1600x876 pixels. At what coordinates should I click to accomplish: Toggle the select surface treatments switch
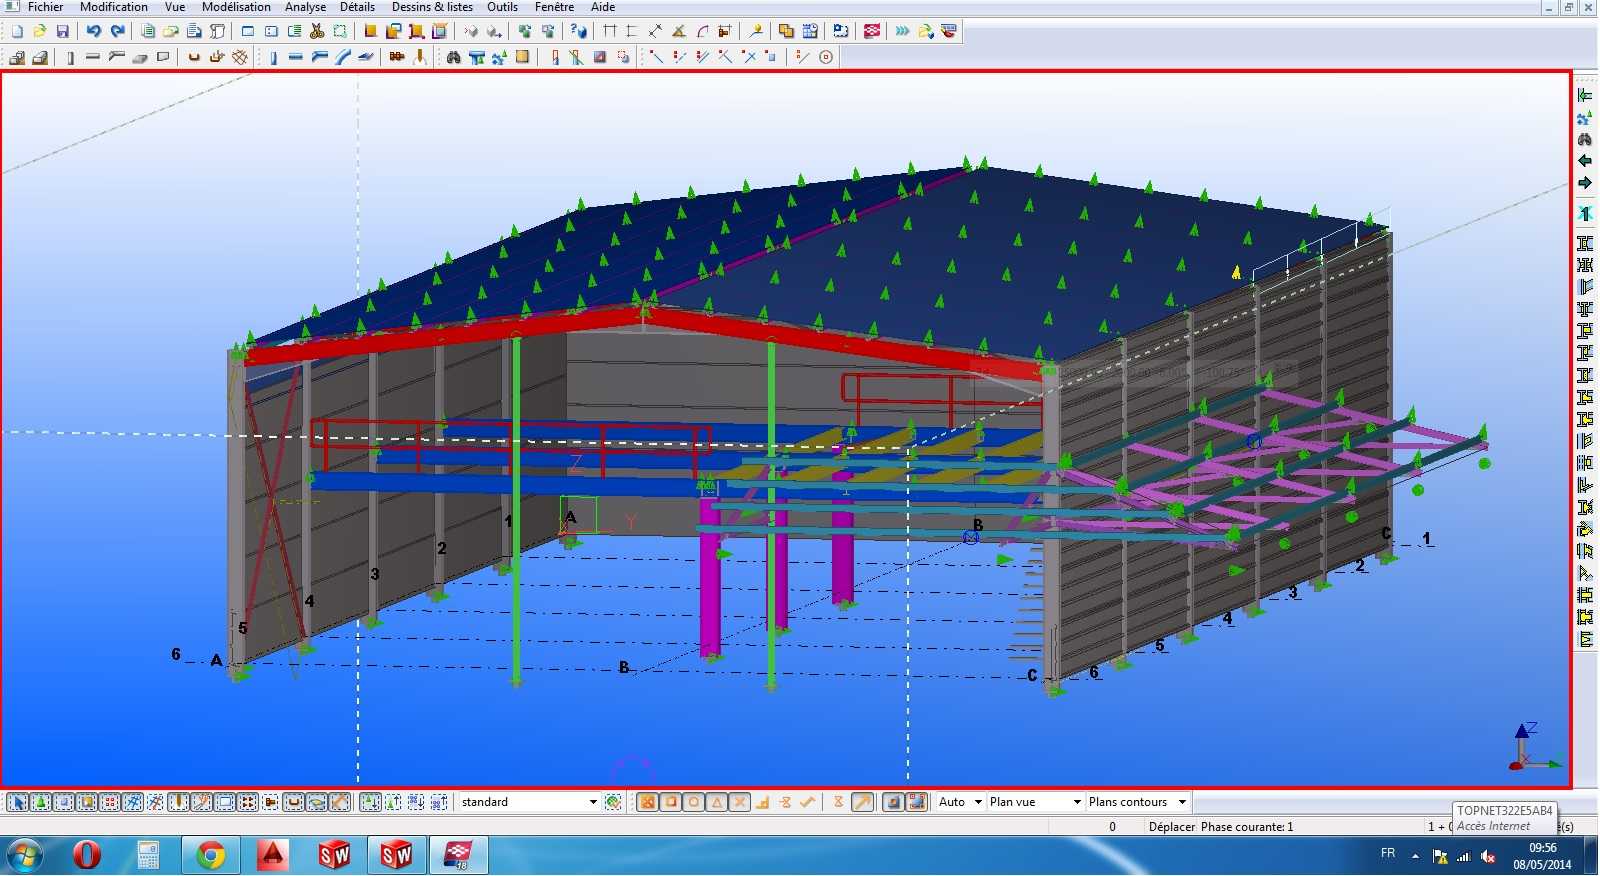point(87,802)
